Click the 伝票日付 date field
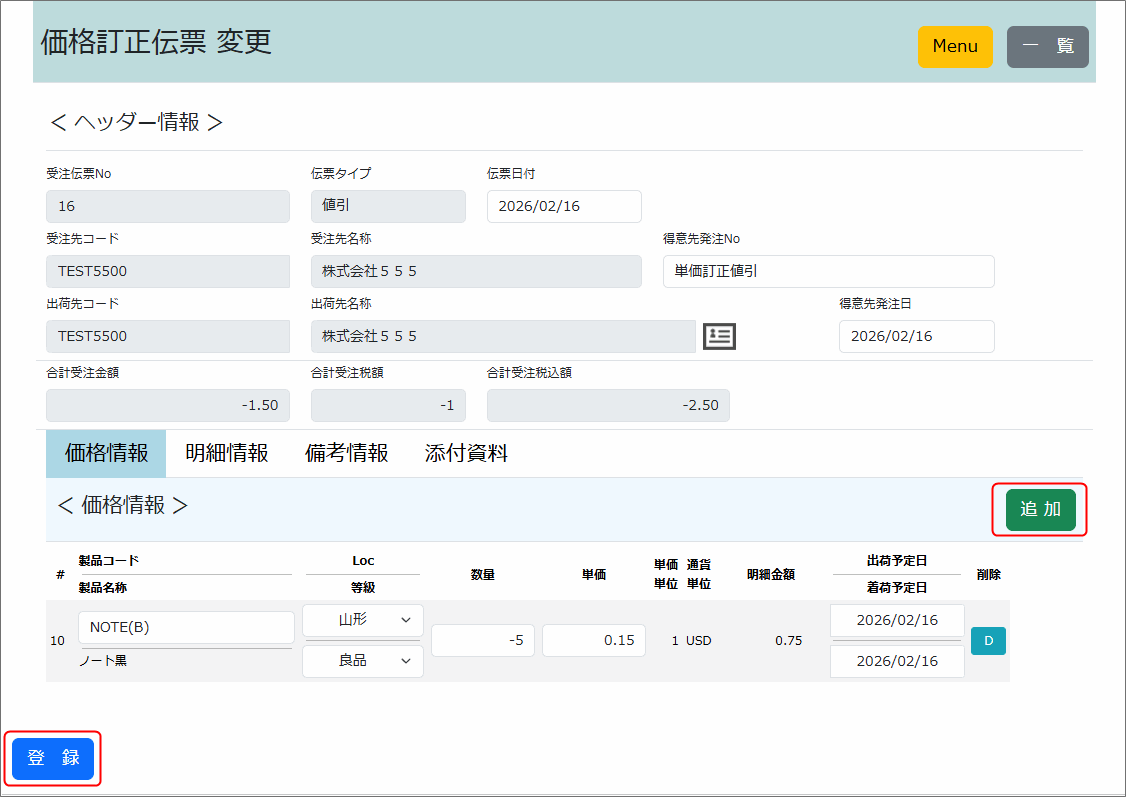This screenshot has height=797, width=1126. (564, 207)
